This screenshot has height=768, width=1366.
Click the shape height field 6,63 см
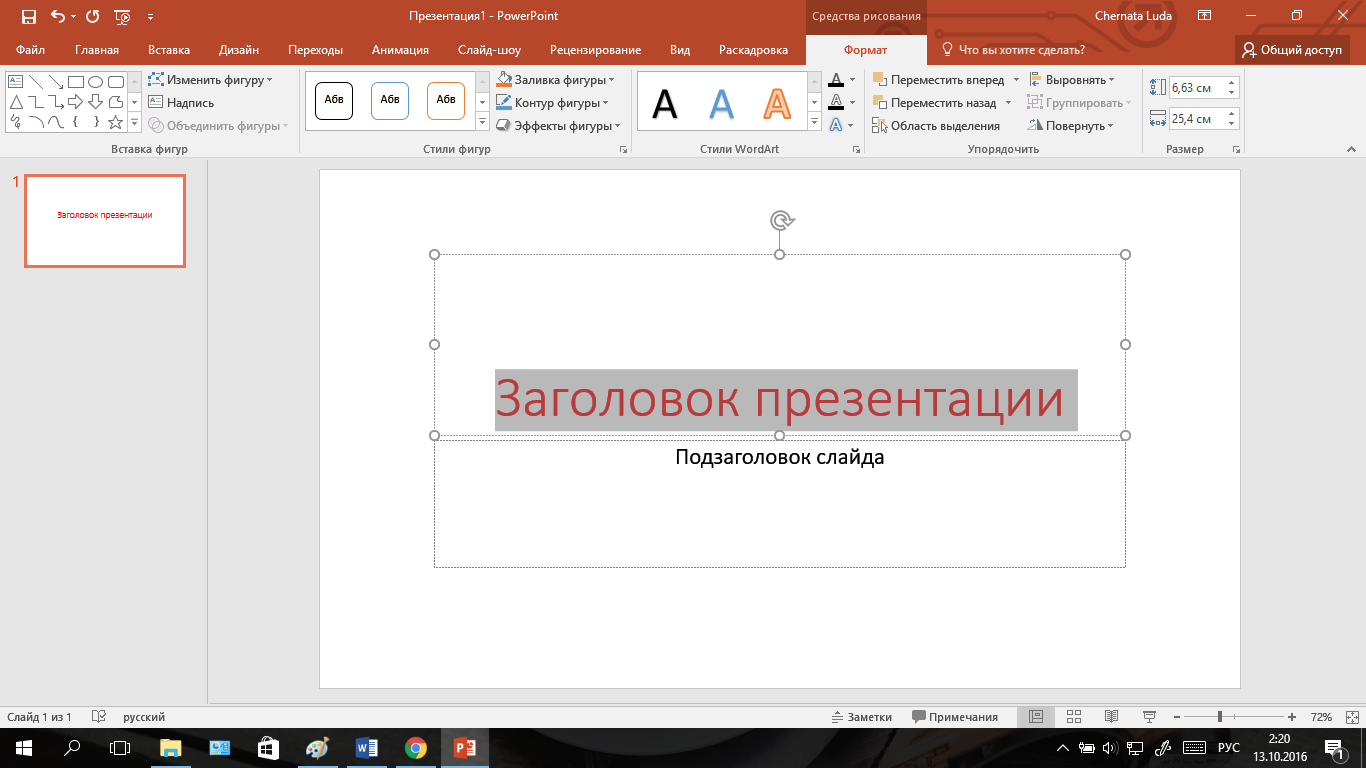tap(1196, 88)
